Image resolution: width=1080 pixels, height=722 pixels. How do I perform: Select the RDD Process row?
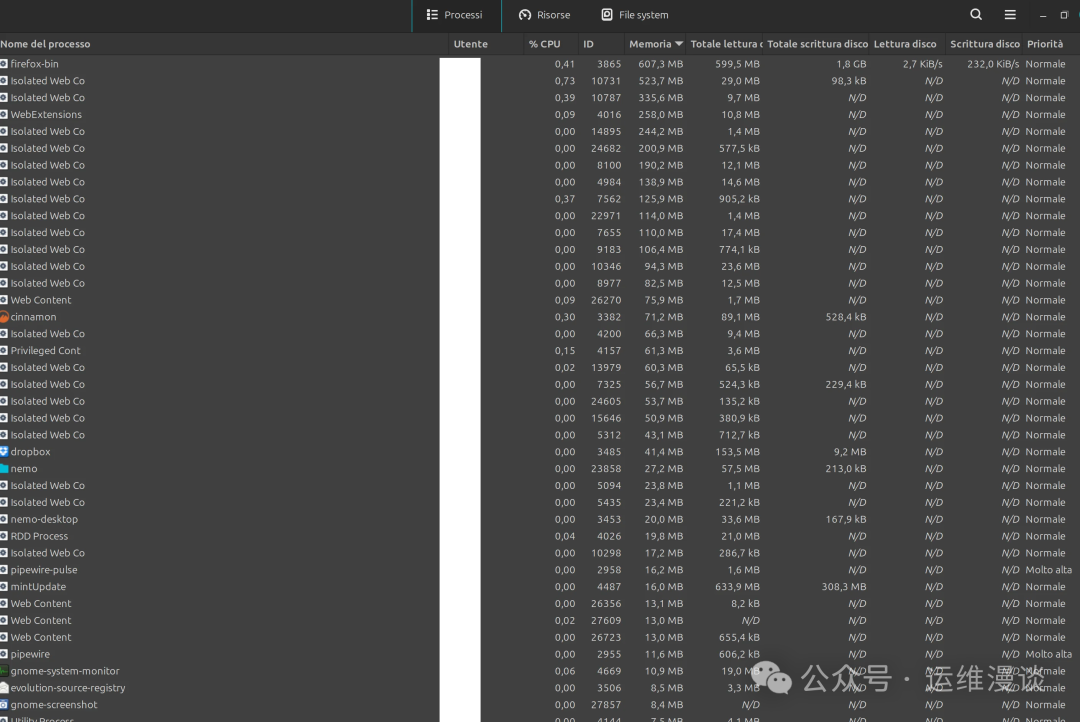point(540,536)
